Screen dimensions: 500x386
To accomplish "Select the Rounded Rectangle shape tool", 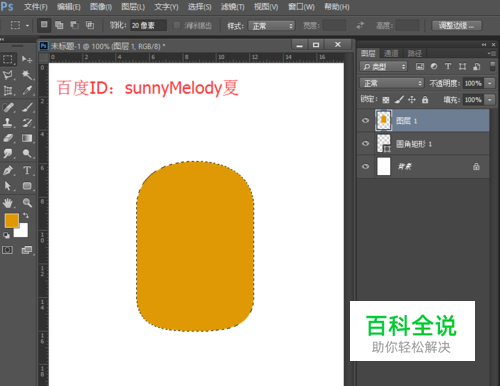I will 27,186.
